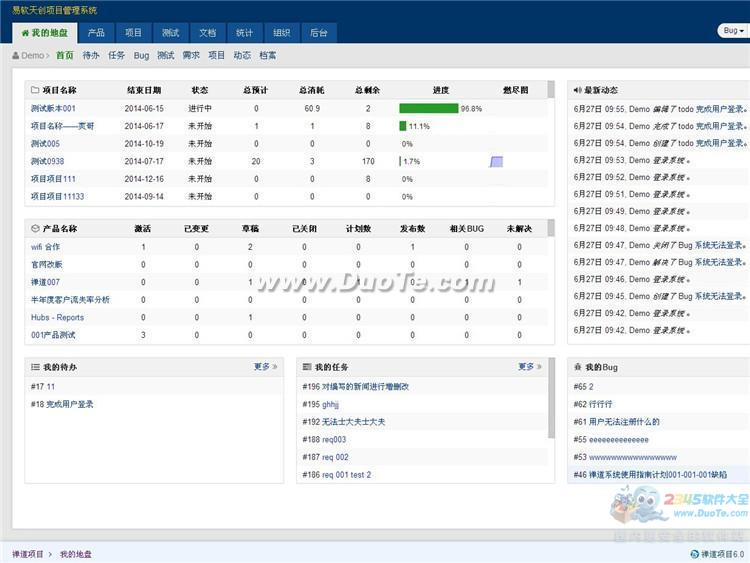The height and width of the screenshot is (563, 750).
Task: Open the 统计 tab
Action: 244,33
